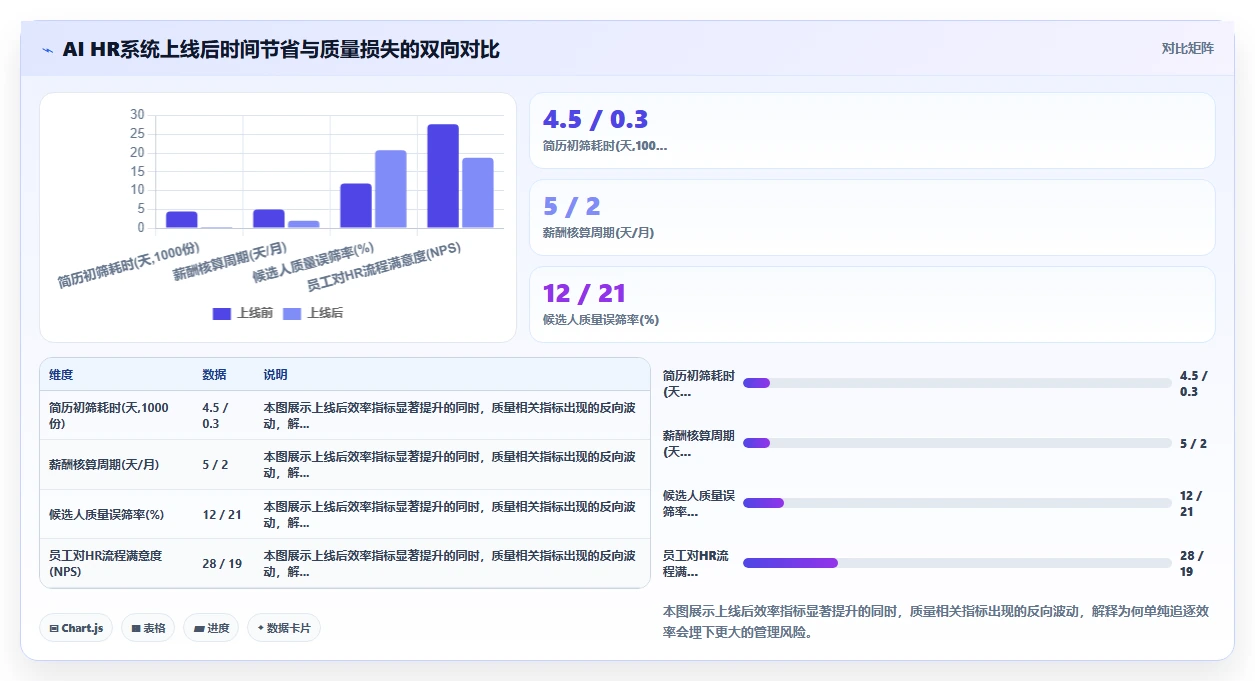1255x681 pixels.
Task: Click the 员工对HR流程满 progress bar
Action: coord(957,563)
